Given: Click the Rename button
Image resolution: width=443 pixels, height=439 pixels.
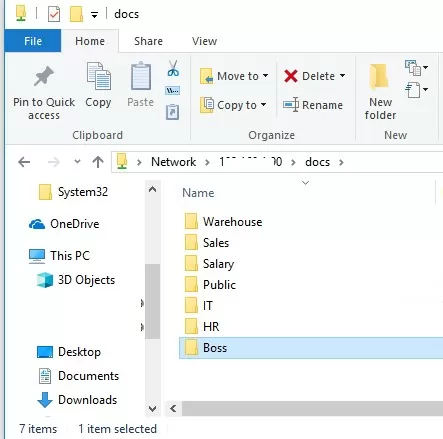Looking at the screenshot, I should tap(313, 105).
